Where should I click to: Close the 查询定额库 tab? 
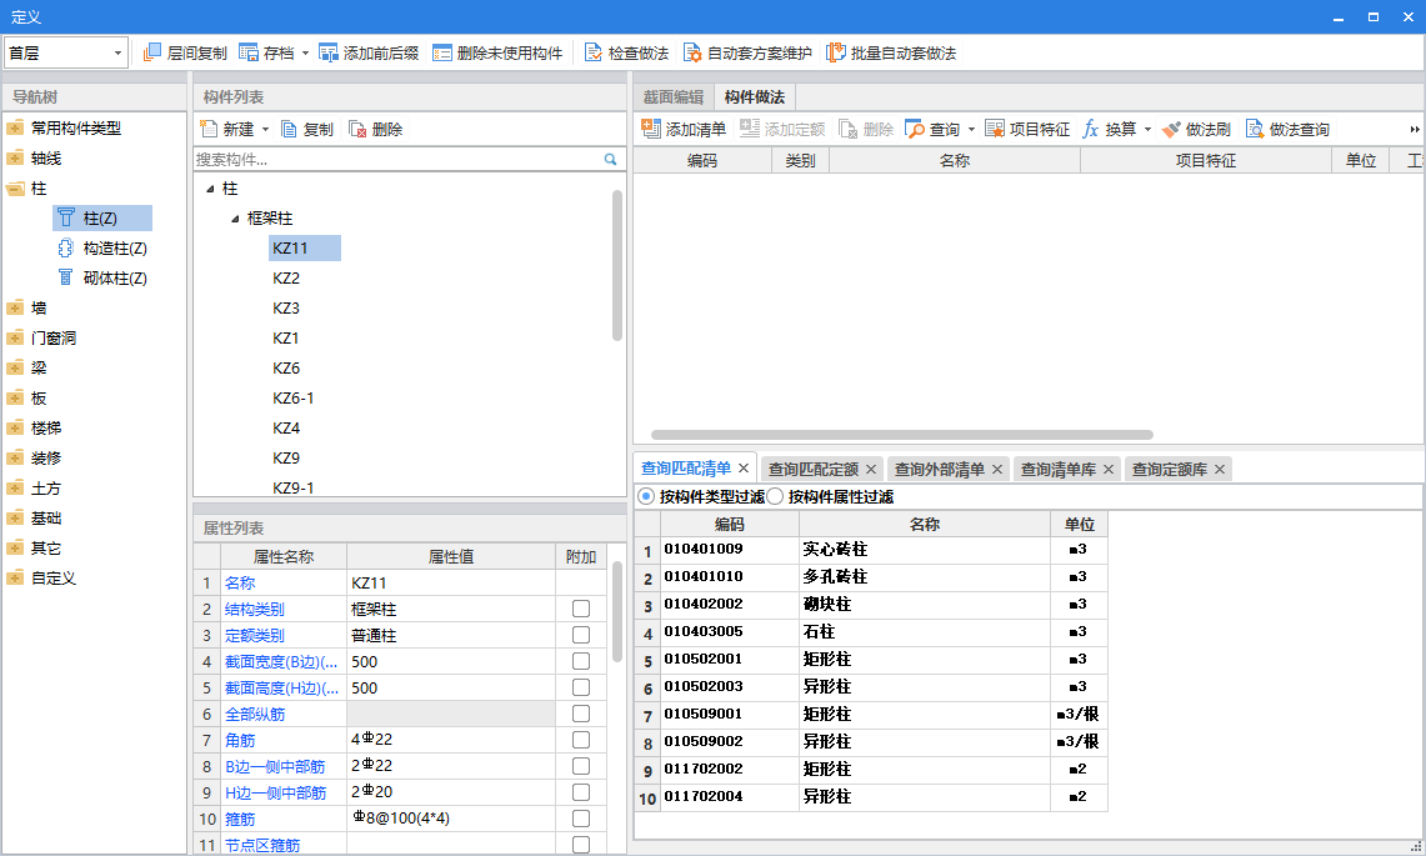(1220, 469)
